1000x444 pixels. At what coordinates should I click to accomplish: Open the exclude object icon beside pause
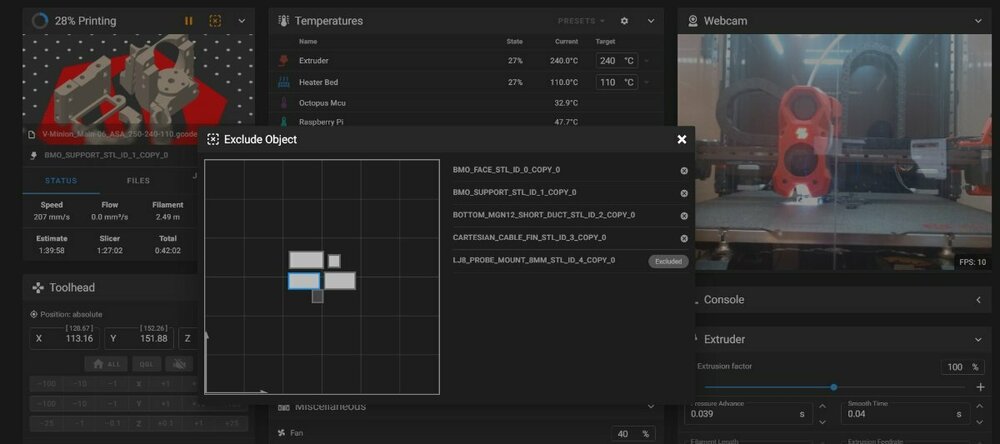[x=216, y=21]
